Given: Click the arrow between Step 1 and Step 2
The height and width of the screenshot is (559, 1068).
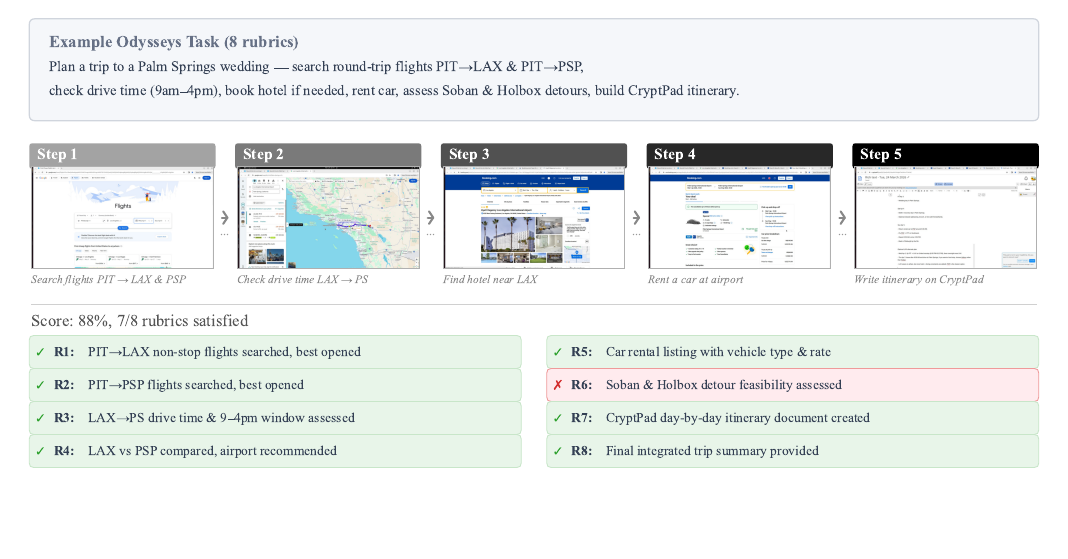Looking at the screenshot, I should click(x=225, y=217).
